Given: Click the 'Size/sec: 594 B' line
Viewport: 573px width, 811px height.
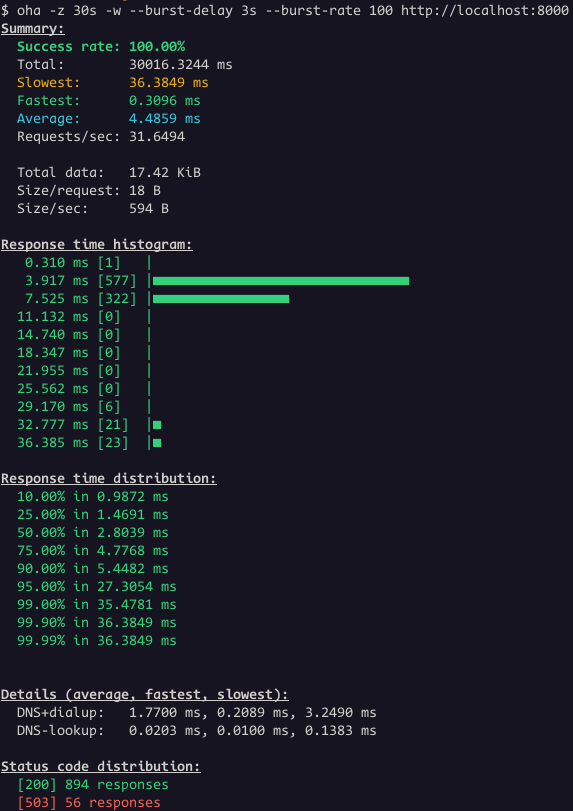Looking at the screenshot, I should [93, 208].
